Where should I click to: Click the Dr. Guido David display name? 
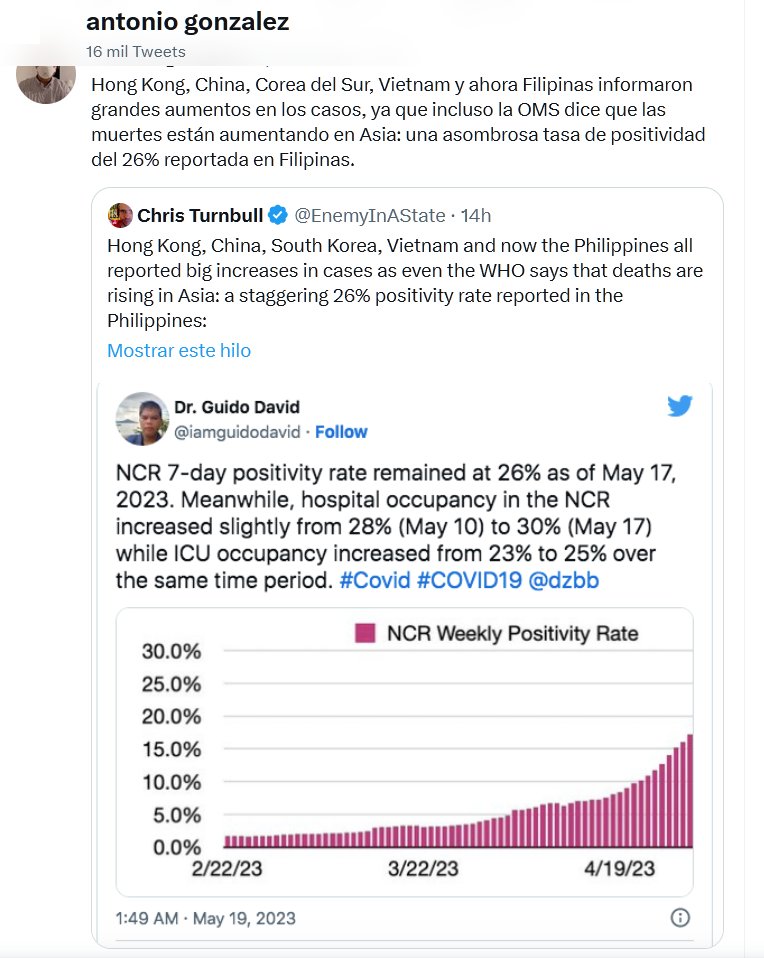(x=237, y=407)
